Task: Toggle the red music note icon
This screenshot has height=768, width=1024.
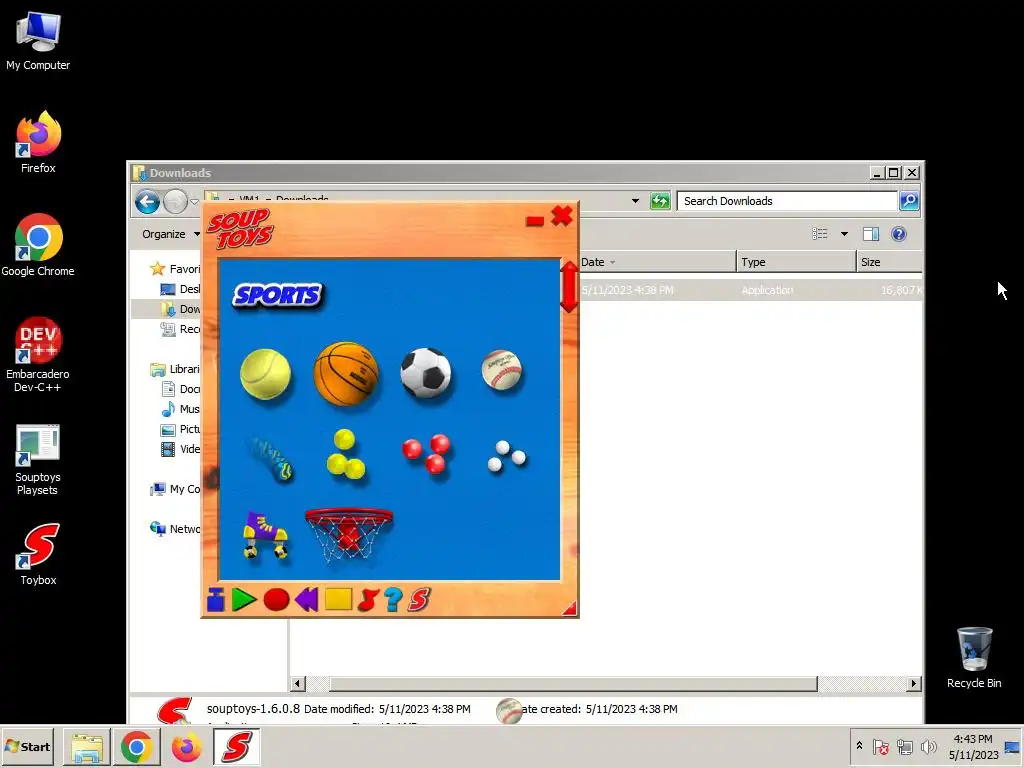Action: click(x=368, y=600)
